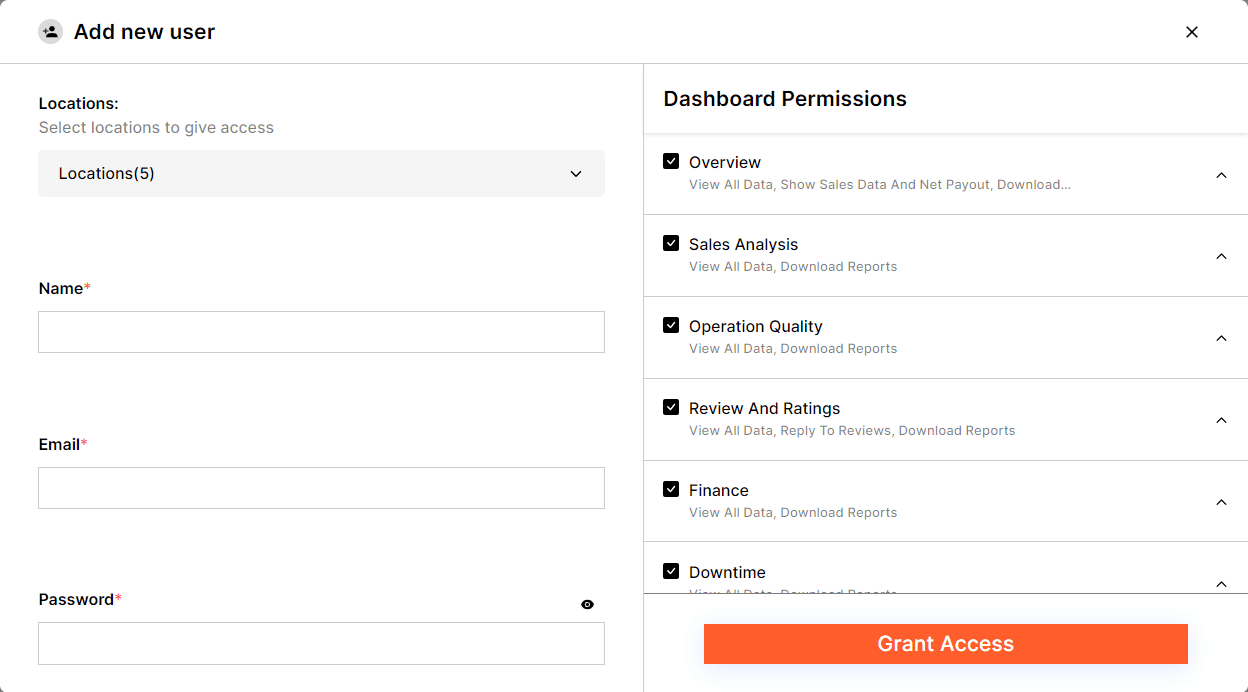Uncheck the Overview permission checkbox
This screenshot has height=692, width=1248.
click(671, 161)
